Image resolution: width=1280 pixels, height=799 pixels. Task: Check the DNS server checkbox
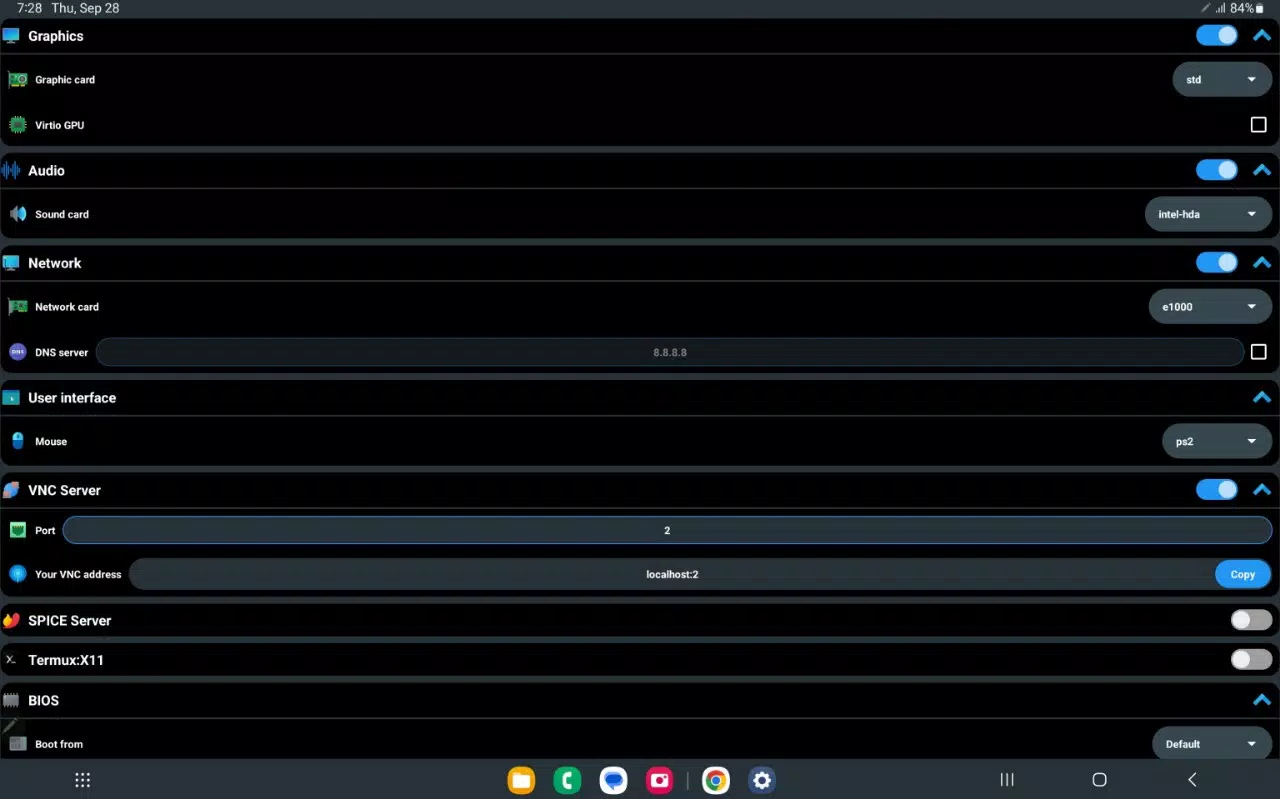(1259, 352)
